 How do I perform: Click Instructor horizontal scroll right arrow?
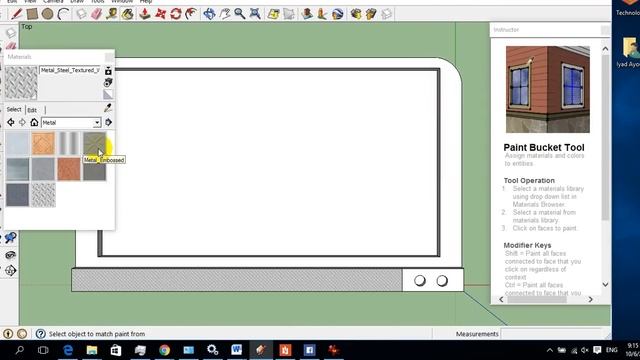point(591,299)
